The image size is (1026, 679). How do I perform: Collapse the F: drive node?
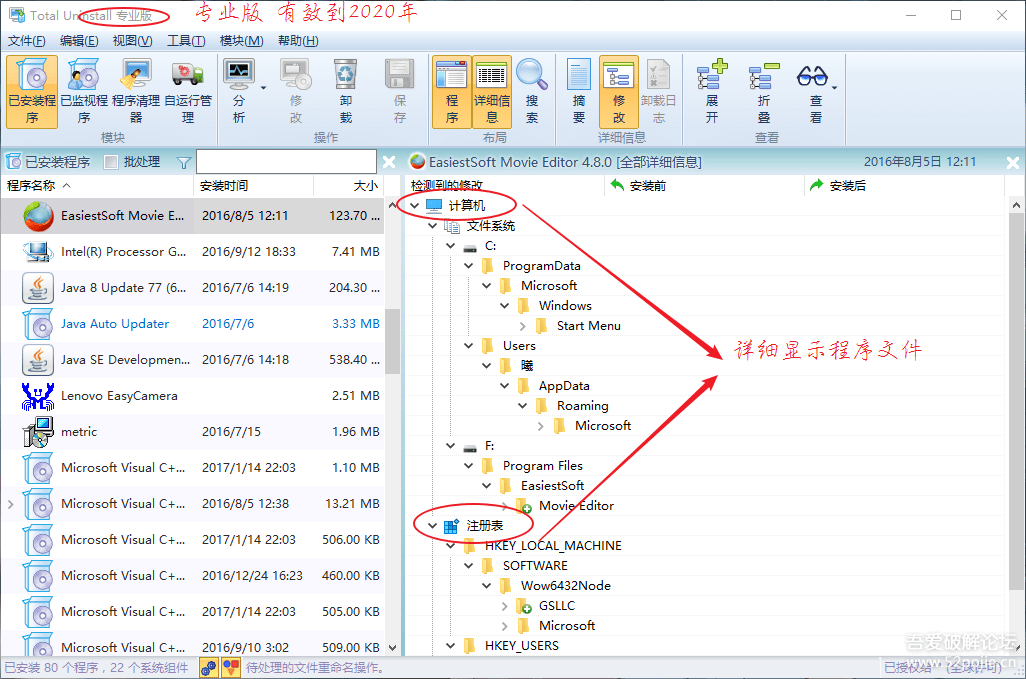click(x=451, y=446)
